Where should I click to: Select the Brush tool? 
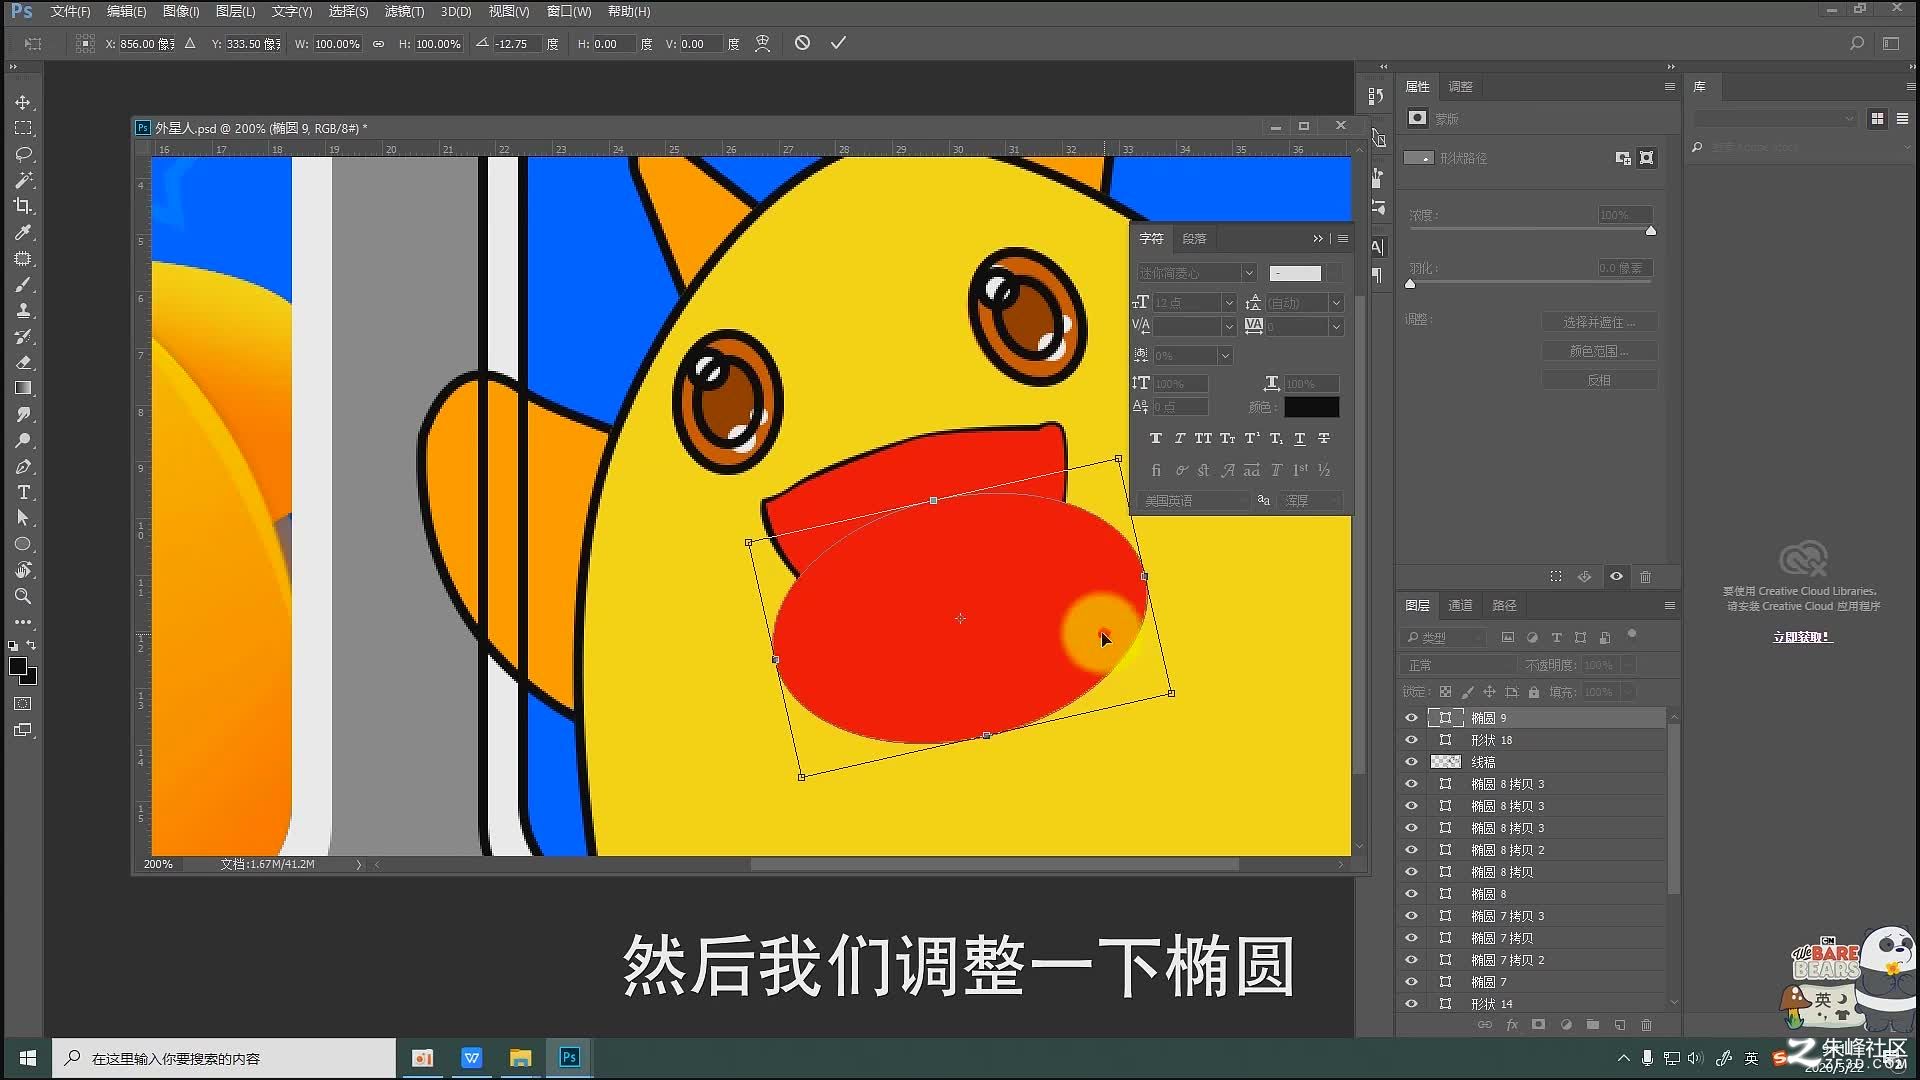(23, 285)
